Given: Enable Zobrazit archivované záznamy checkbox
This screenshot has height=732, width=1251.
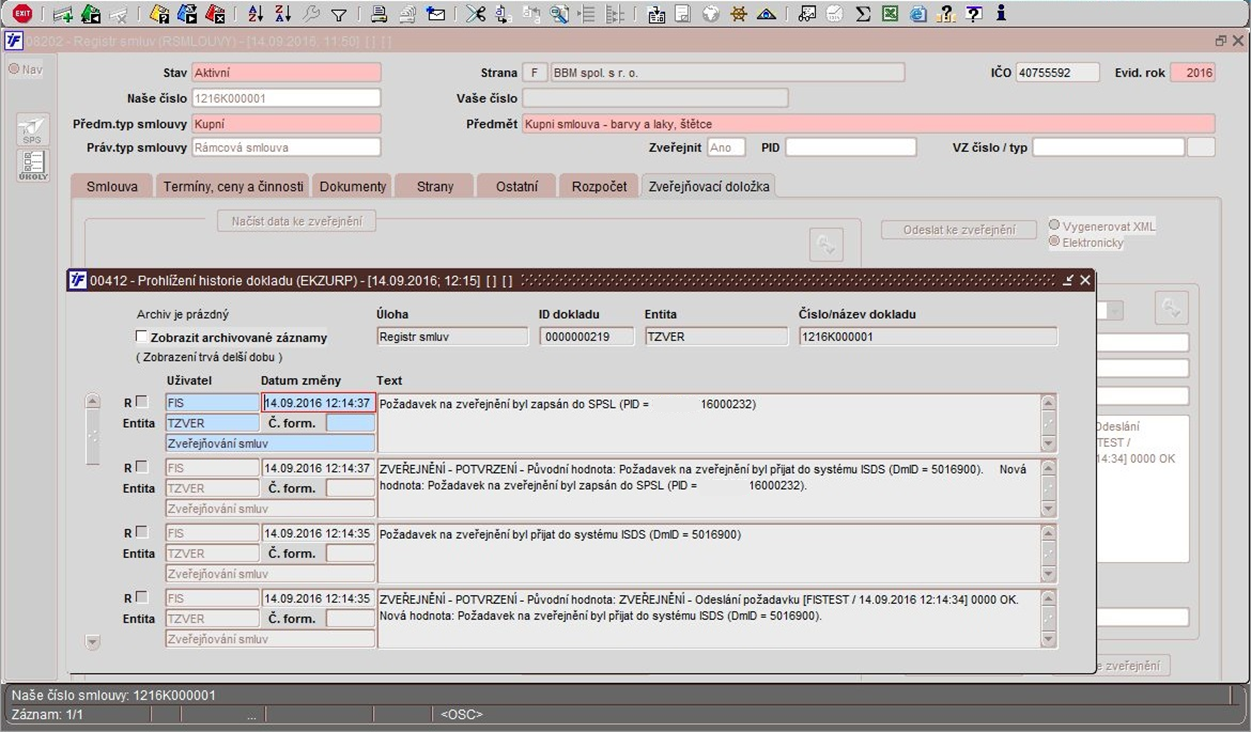Looking at the screenshot, I should 141,337.
